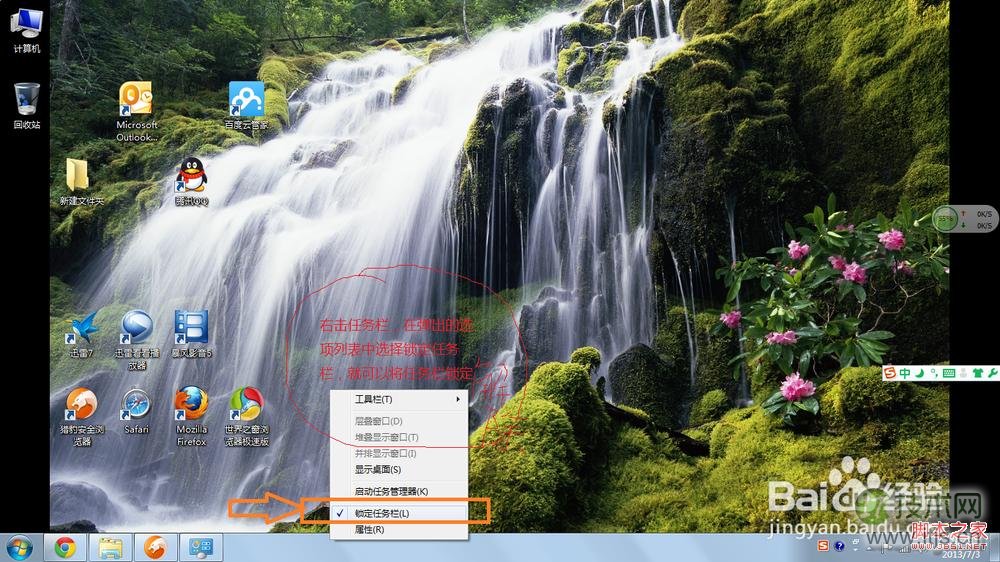Select the 猎豹安全浏览器 desktop shortcut
Image resolution: width=1000 pixels, height=562 pixels.
pos(82,417)
